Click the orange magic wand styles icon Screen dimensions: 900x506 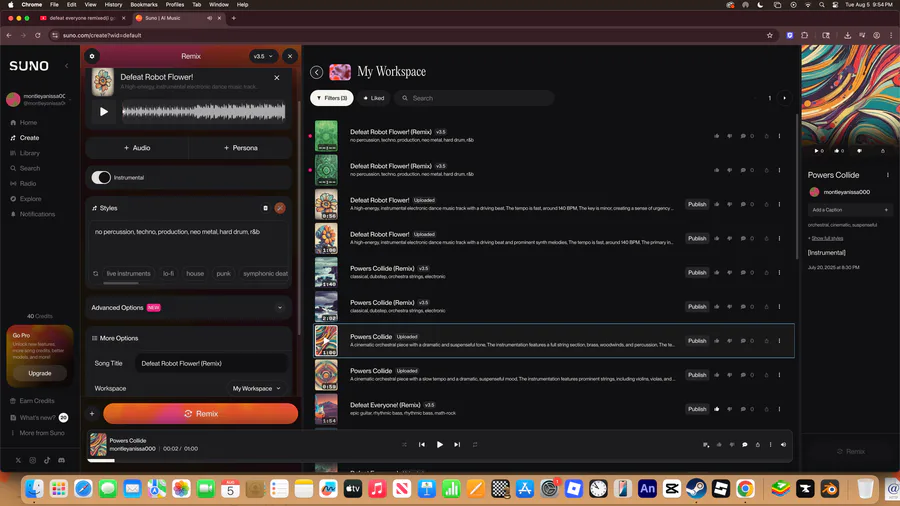280,208
